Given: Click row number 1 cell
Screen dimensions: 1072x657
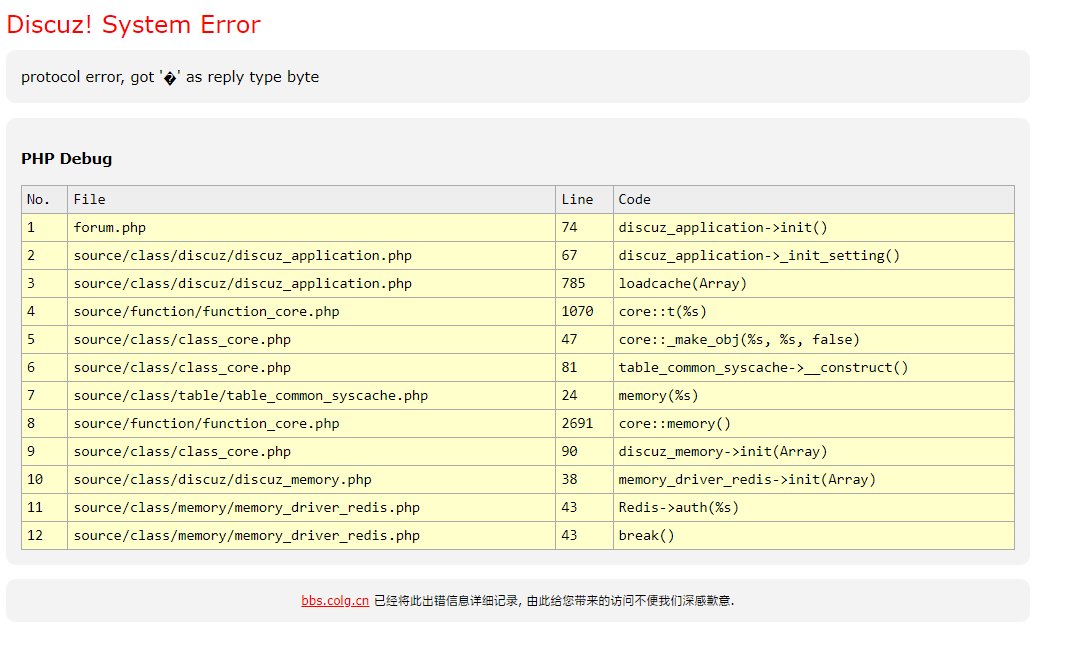Looking at the screenshot, I should pos(44,228).
